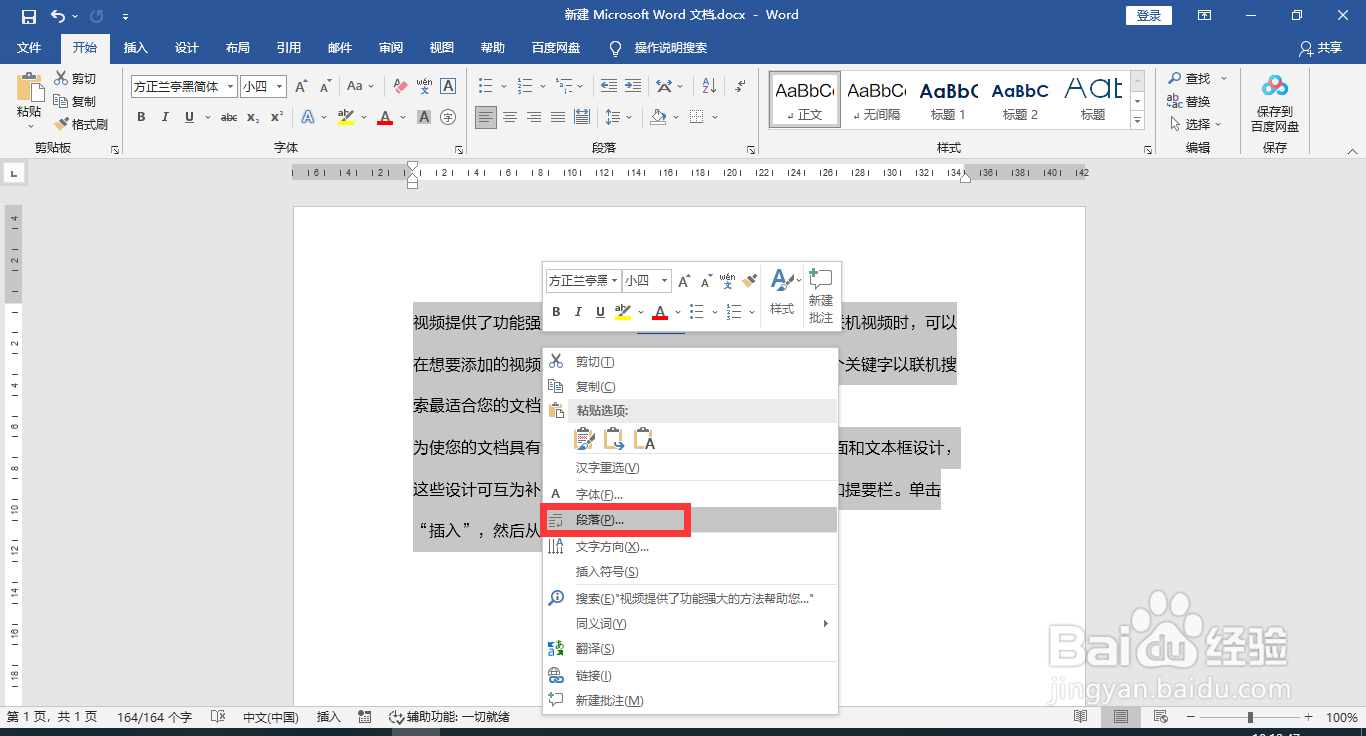Viewport: 1366px width, 736px height.
Task: Toggle Superscript formatting on
Action: pos(277,117)
